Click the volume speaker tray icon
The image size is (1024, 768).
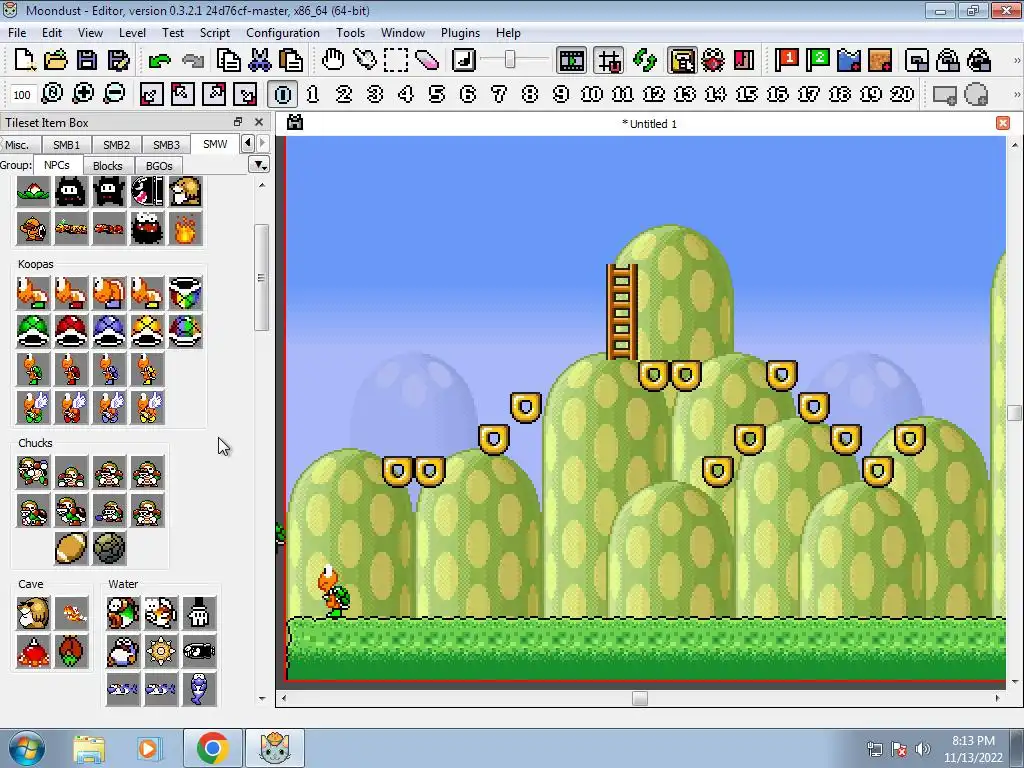(922, 749)
